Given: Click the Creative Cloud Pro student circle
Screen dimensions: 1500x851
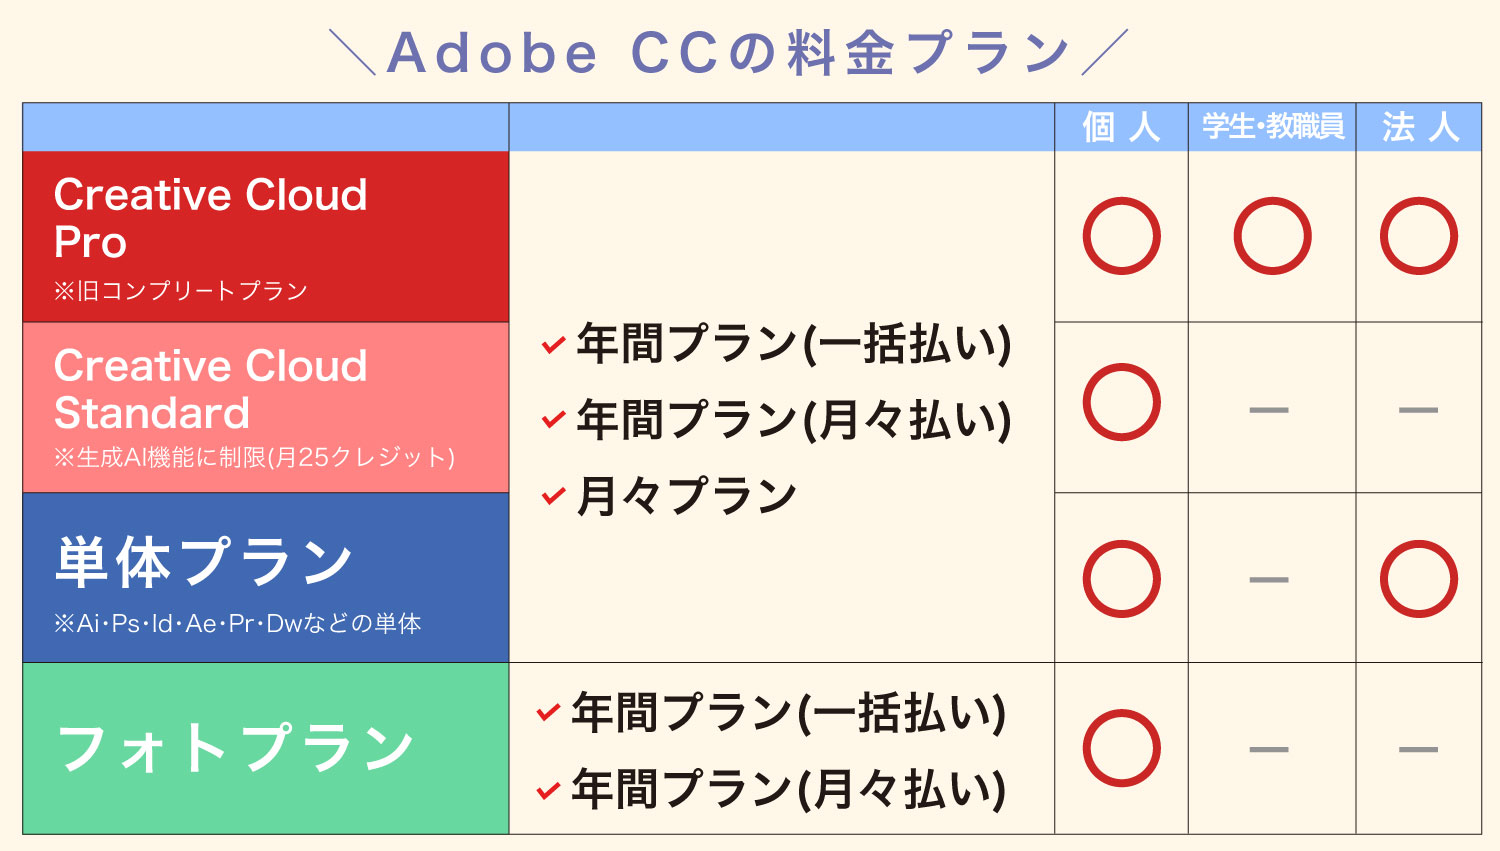Looking at the screenshot, I should 1272,236.
